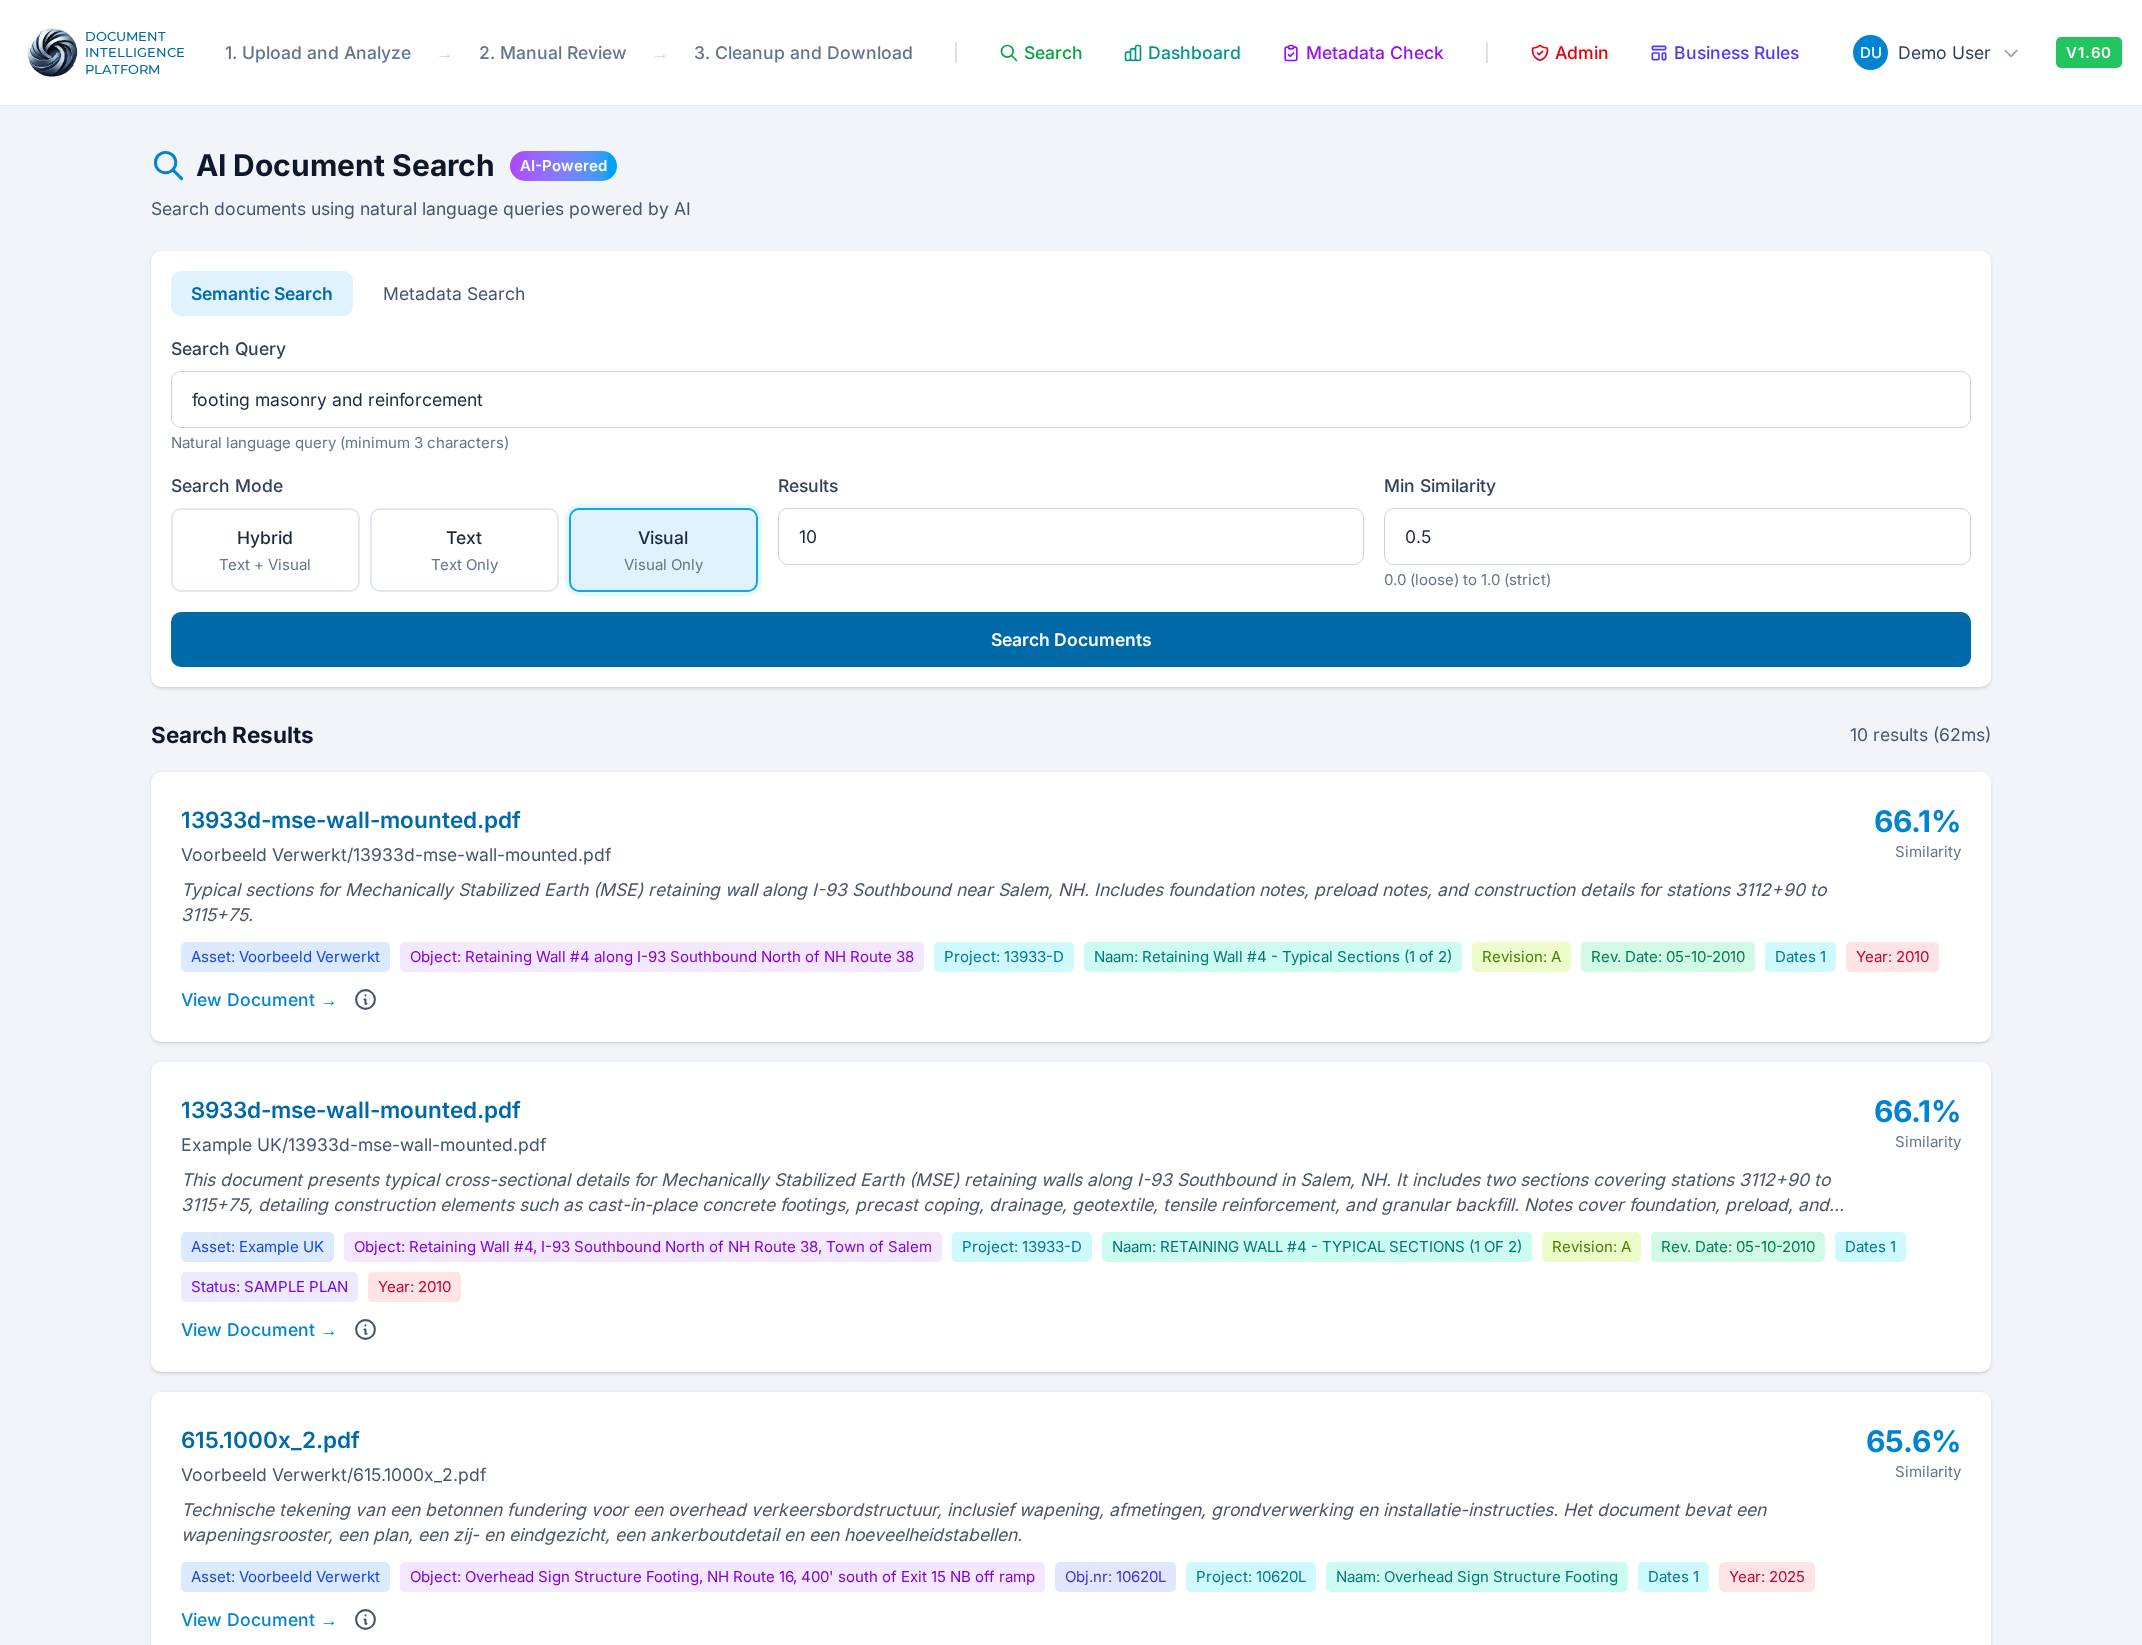Click the 'Naam: RETAINING WALL #4 - TYPICAL SECTIONS (1 OF 2)' tag
Viewport: 2142px width, 1645px height.
[x=1317, y=1247]
